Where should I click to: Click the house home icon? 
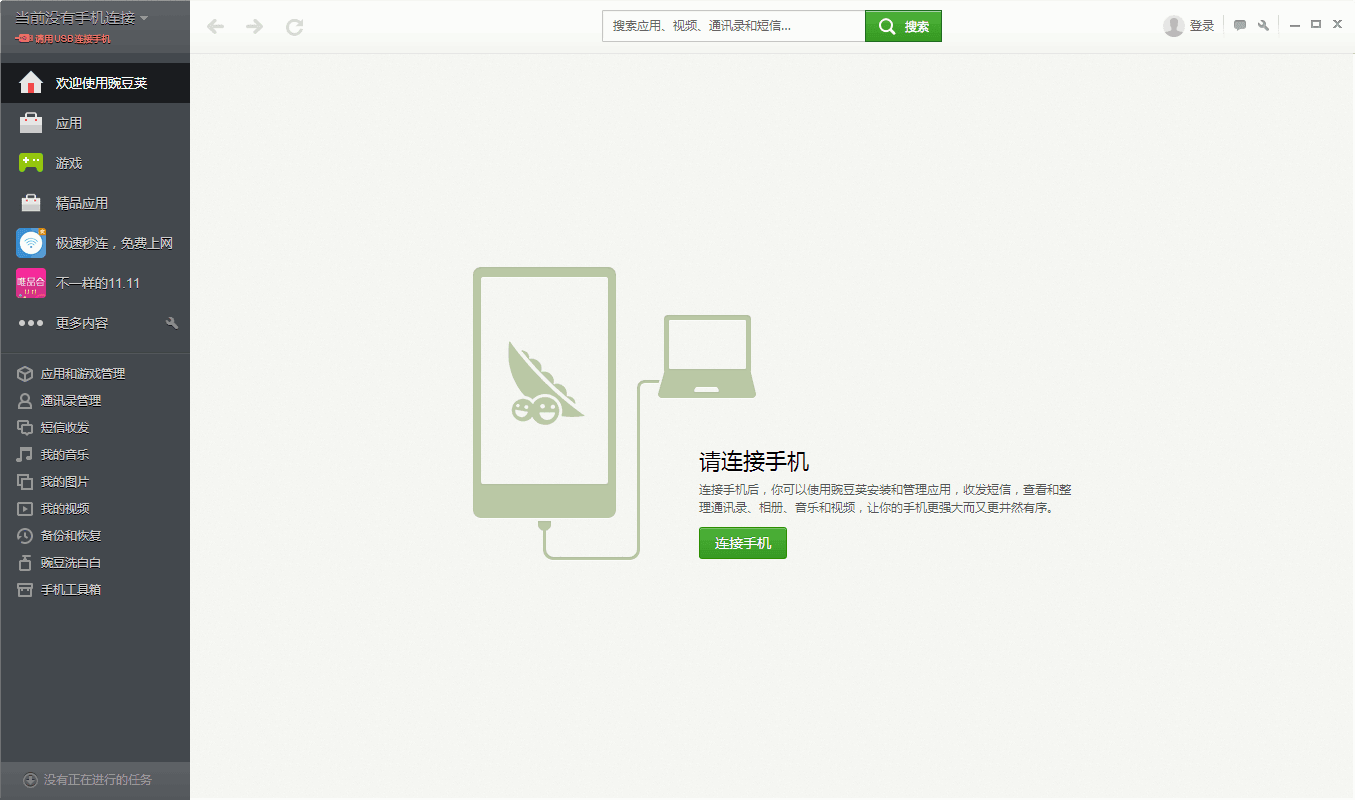pos(31,82)
